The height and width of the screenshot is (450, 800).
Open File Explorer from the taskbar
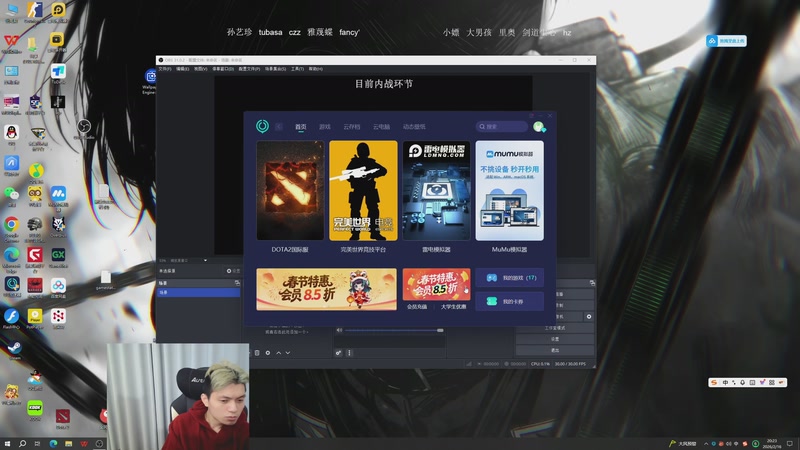pyautogui.click(x=68, y=444)
